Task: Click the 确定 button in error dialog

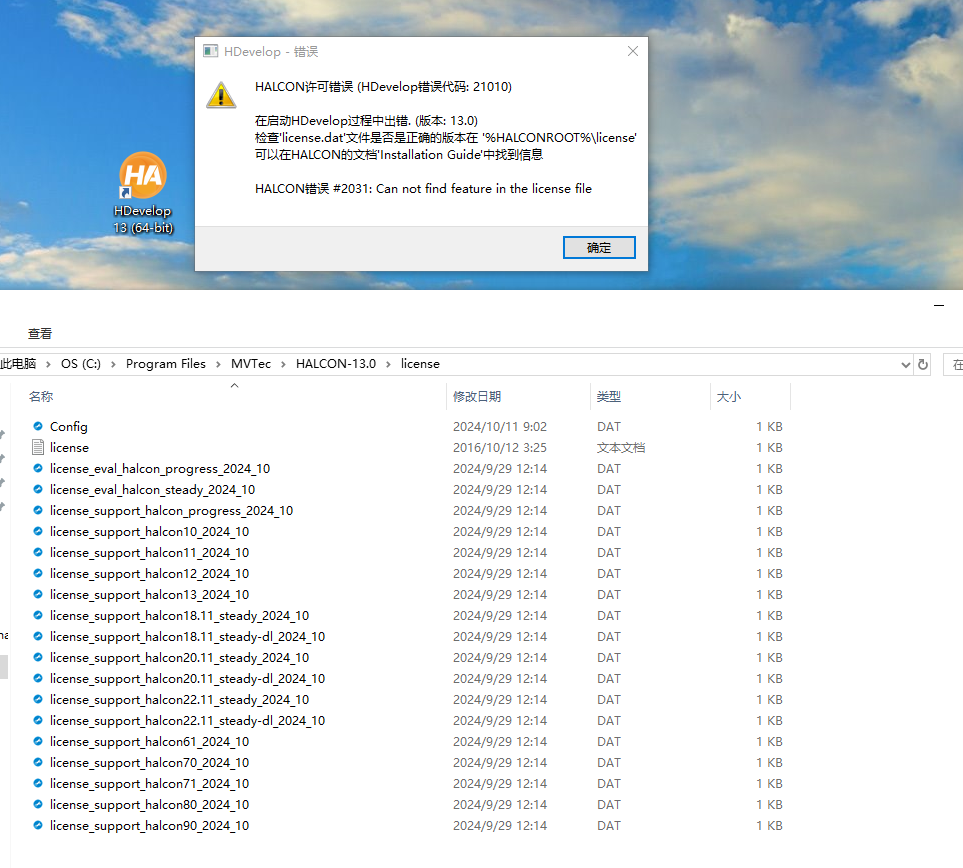Action: [x=599, y=248]
